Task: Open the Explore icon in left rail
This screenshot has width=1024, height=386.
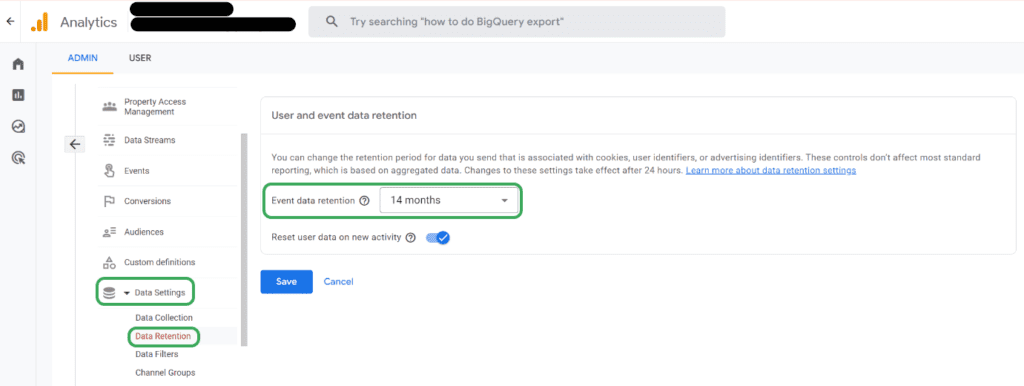Action: [18, 127]
